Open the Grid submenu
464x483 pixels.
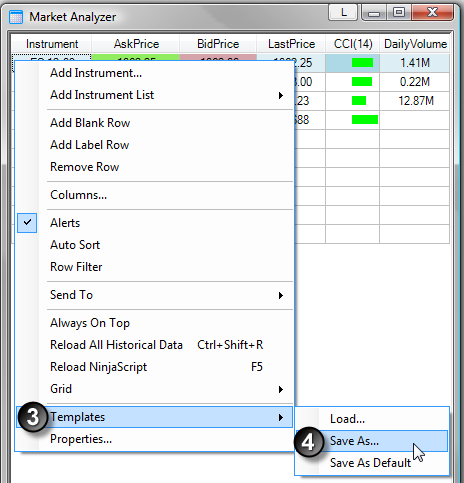[x=154, y=389]
